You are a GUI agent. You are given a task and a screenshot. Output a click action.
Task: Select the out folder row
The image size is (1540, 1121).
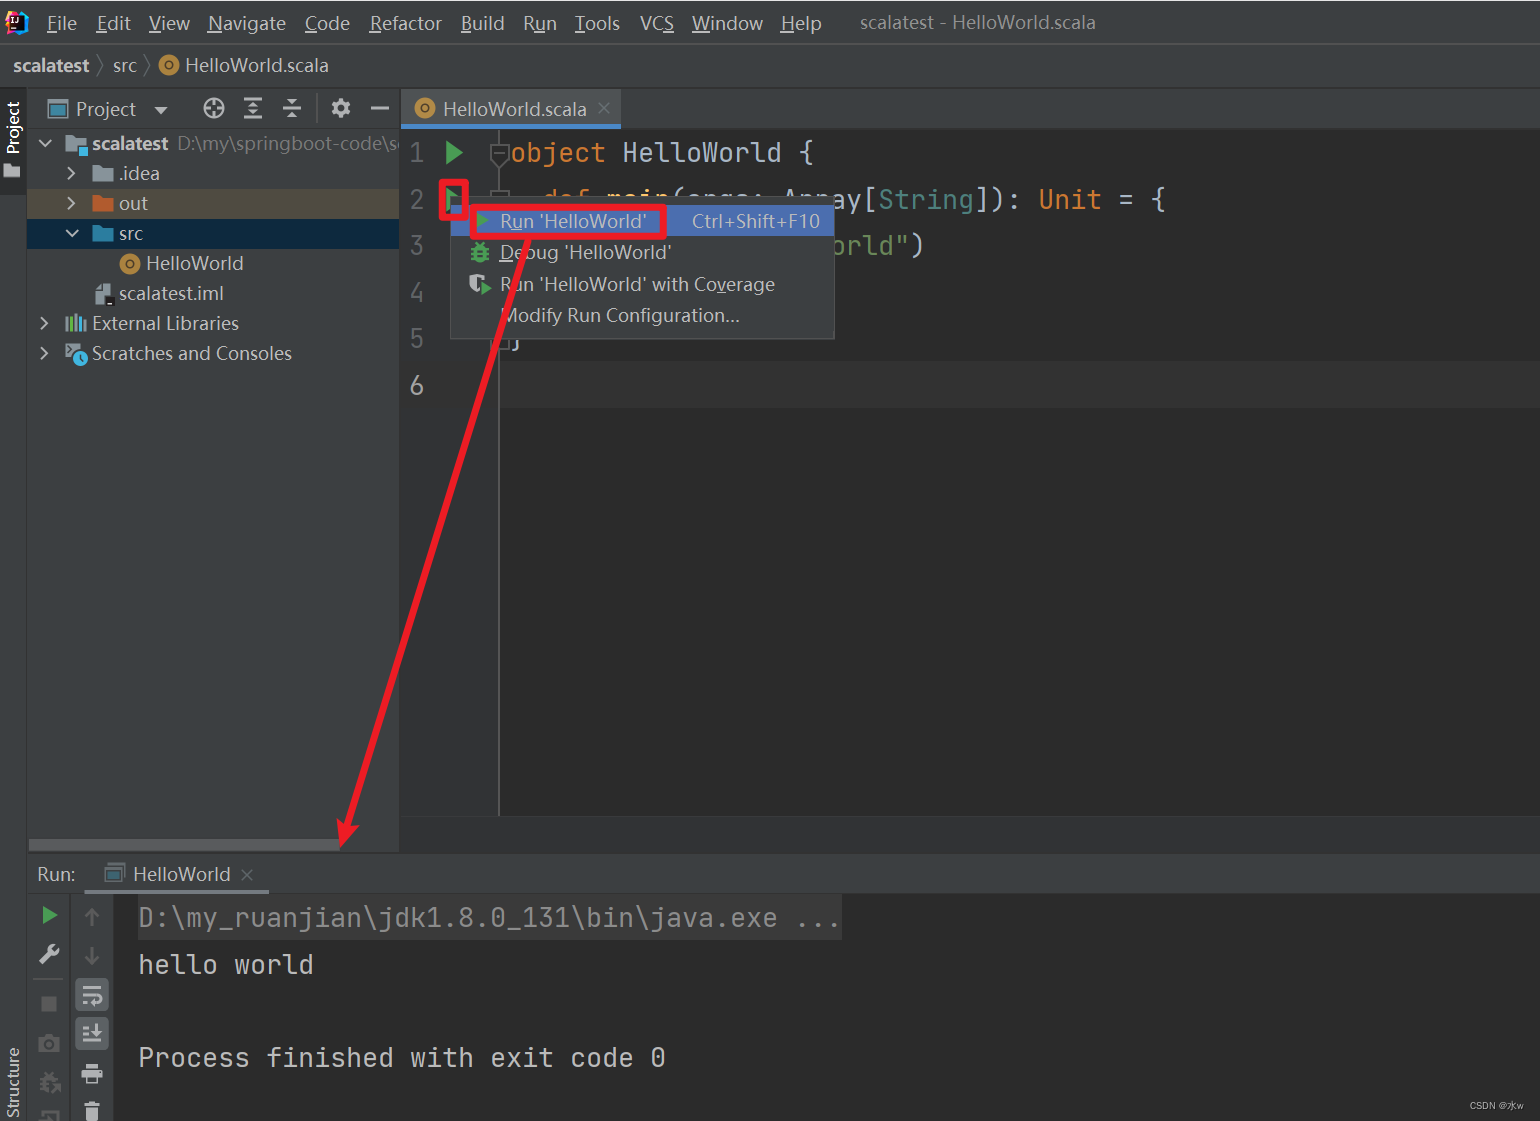coord(213,203)
